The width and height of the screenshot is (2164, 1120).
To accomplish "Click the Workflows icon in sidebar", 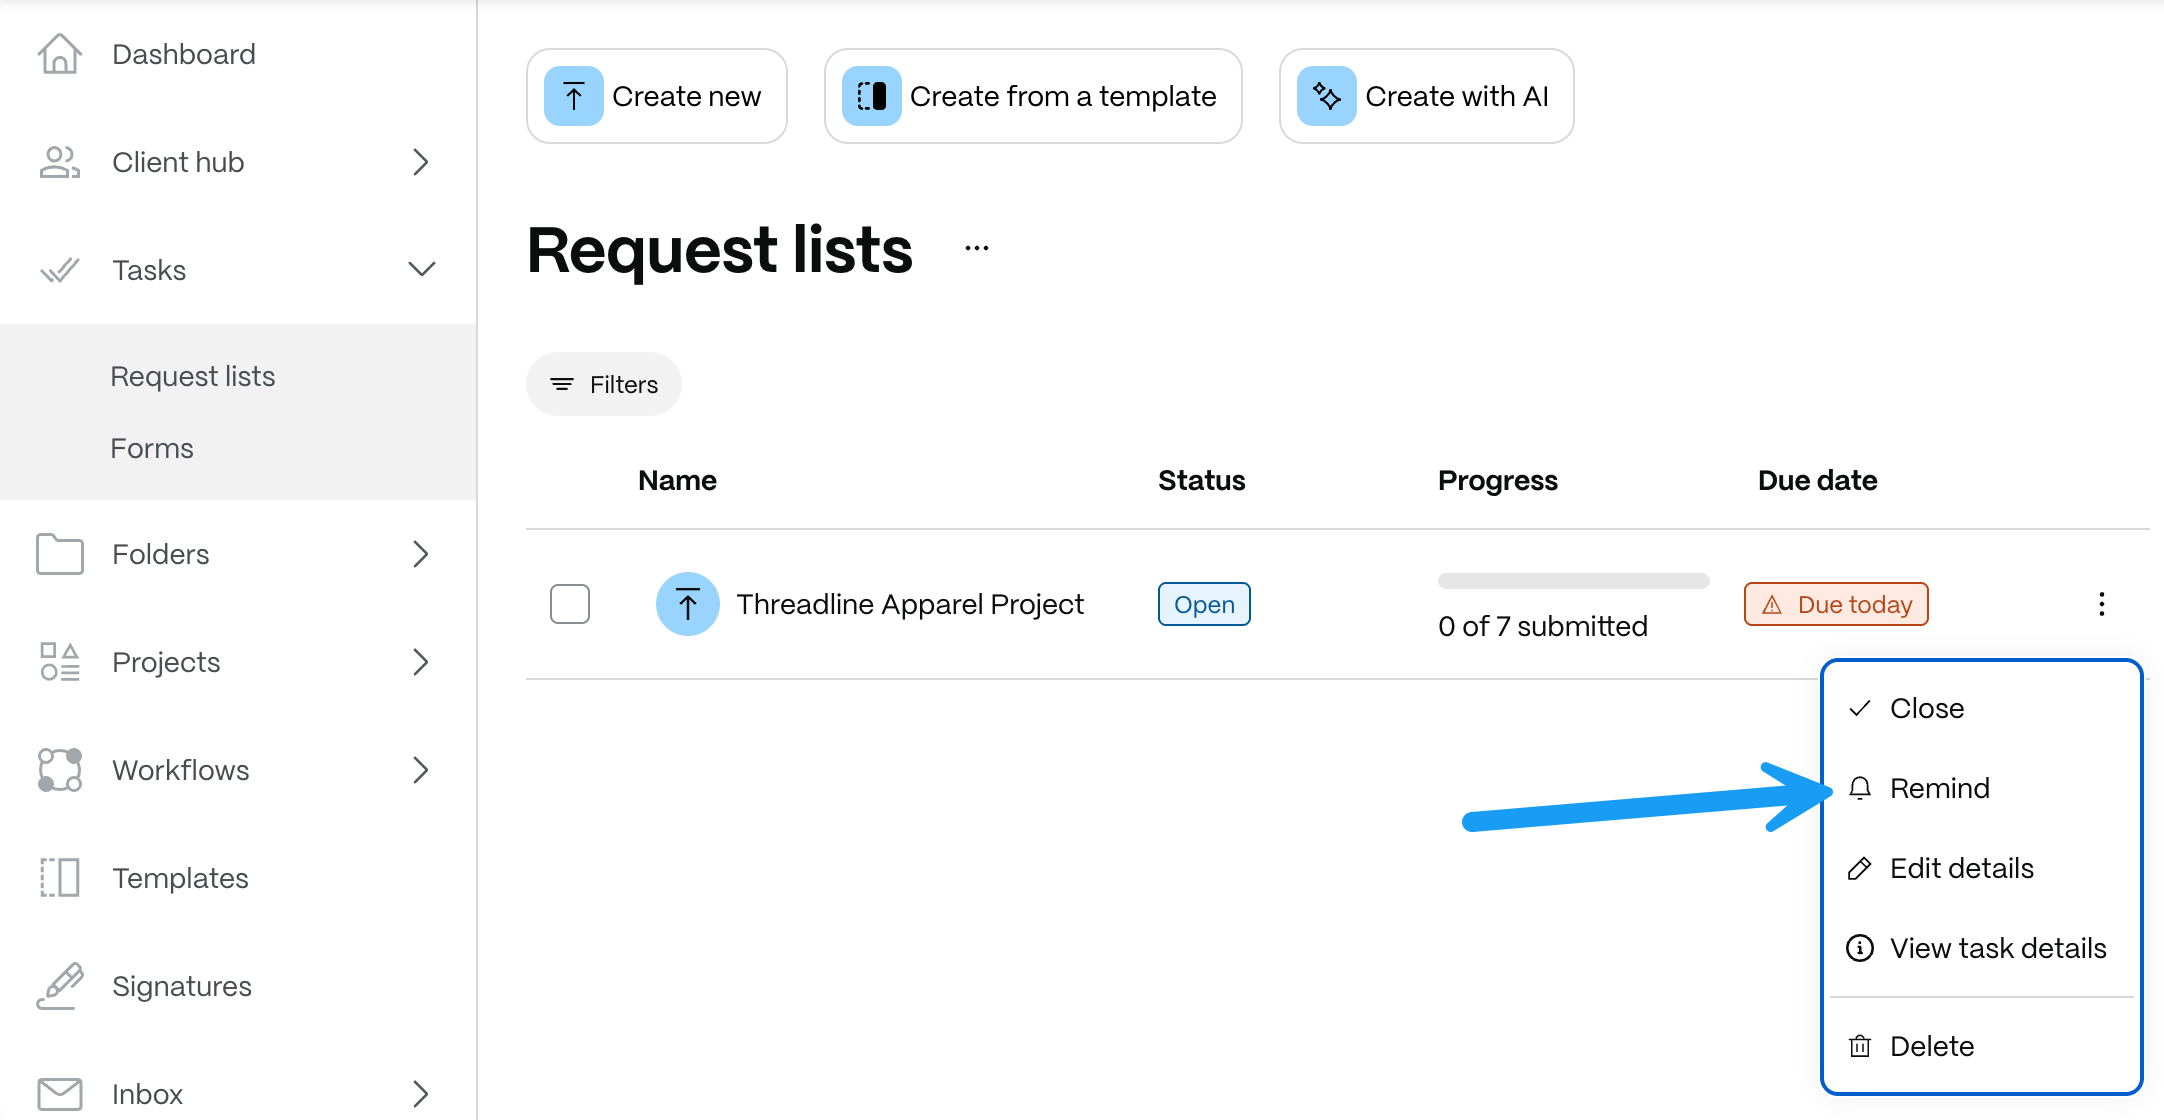I will [x=60, y=770].
